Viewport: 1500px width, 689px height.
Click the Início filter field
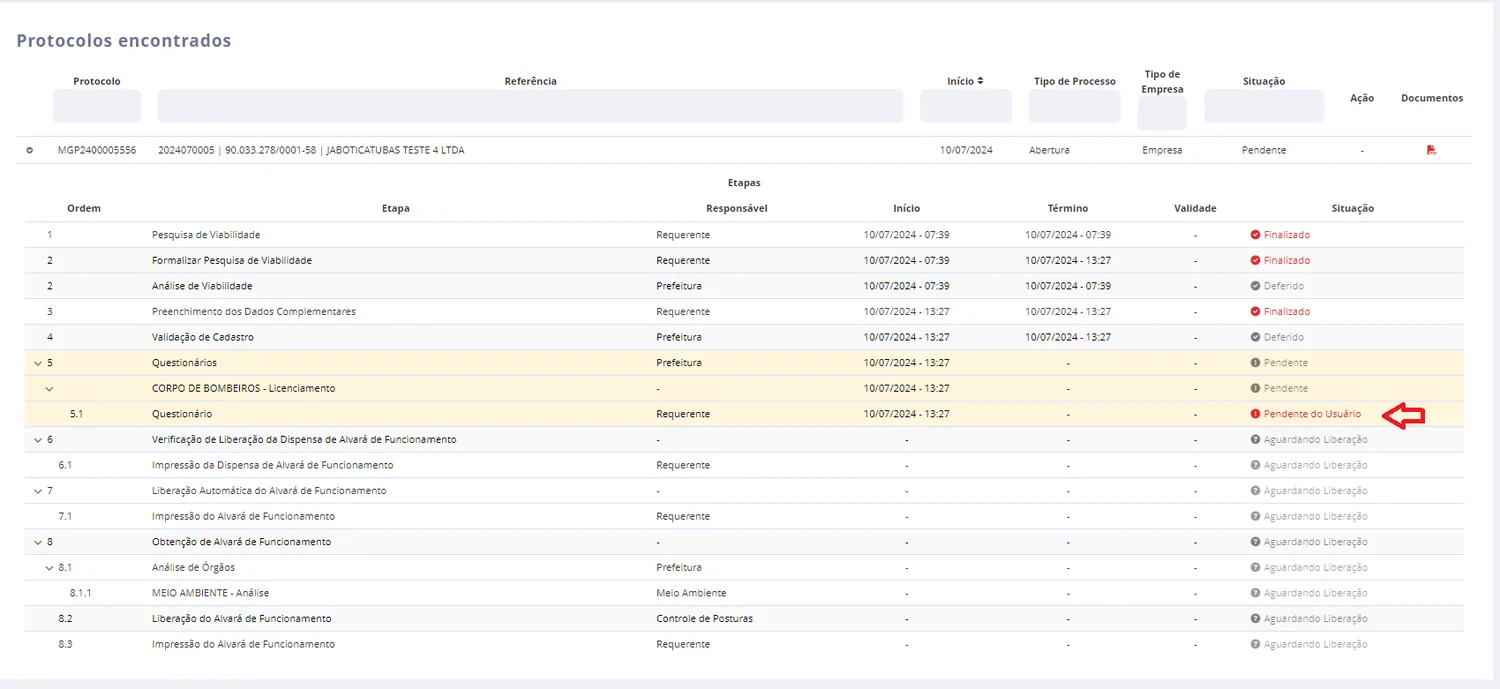966,106
